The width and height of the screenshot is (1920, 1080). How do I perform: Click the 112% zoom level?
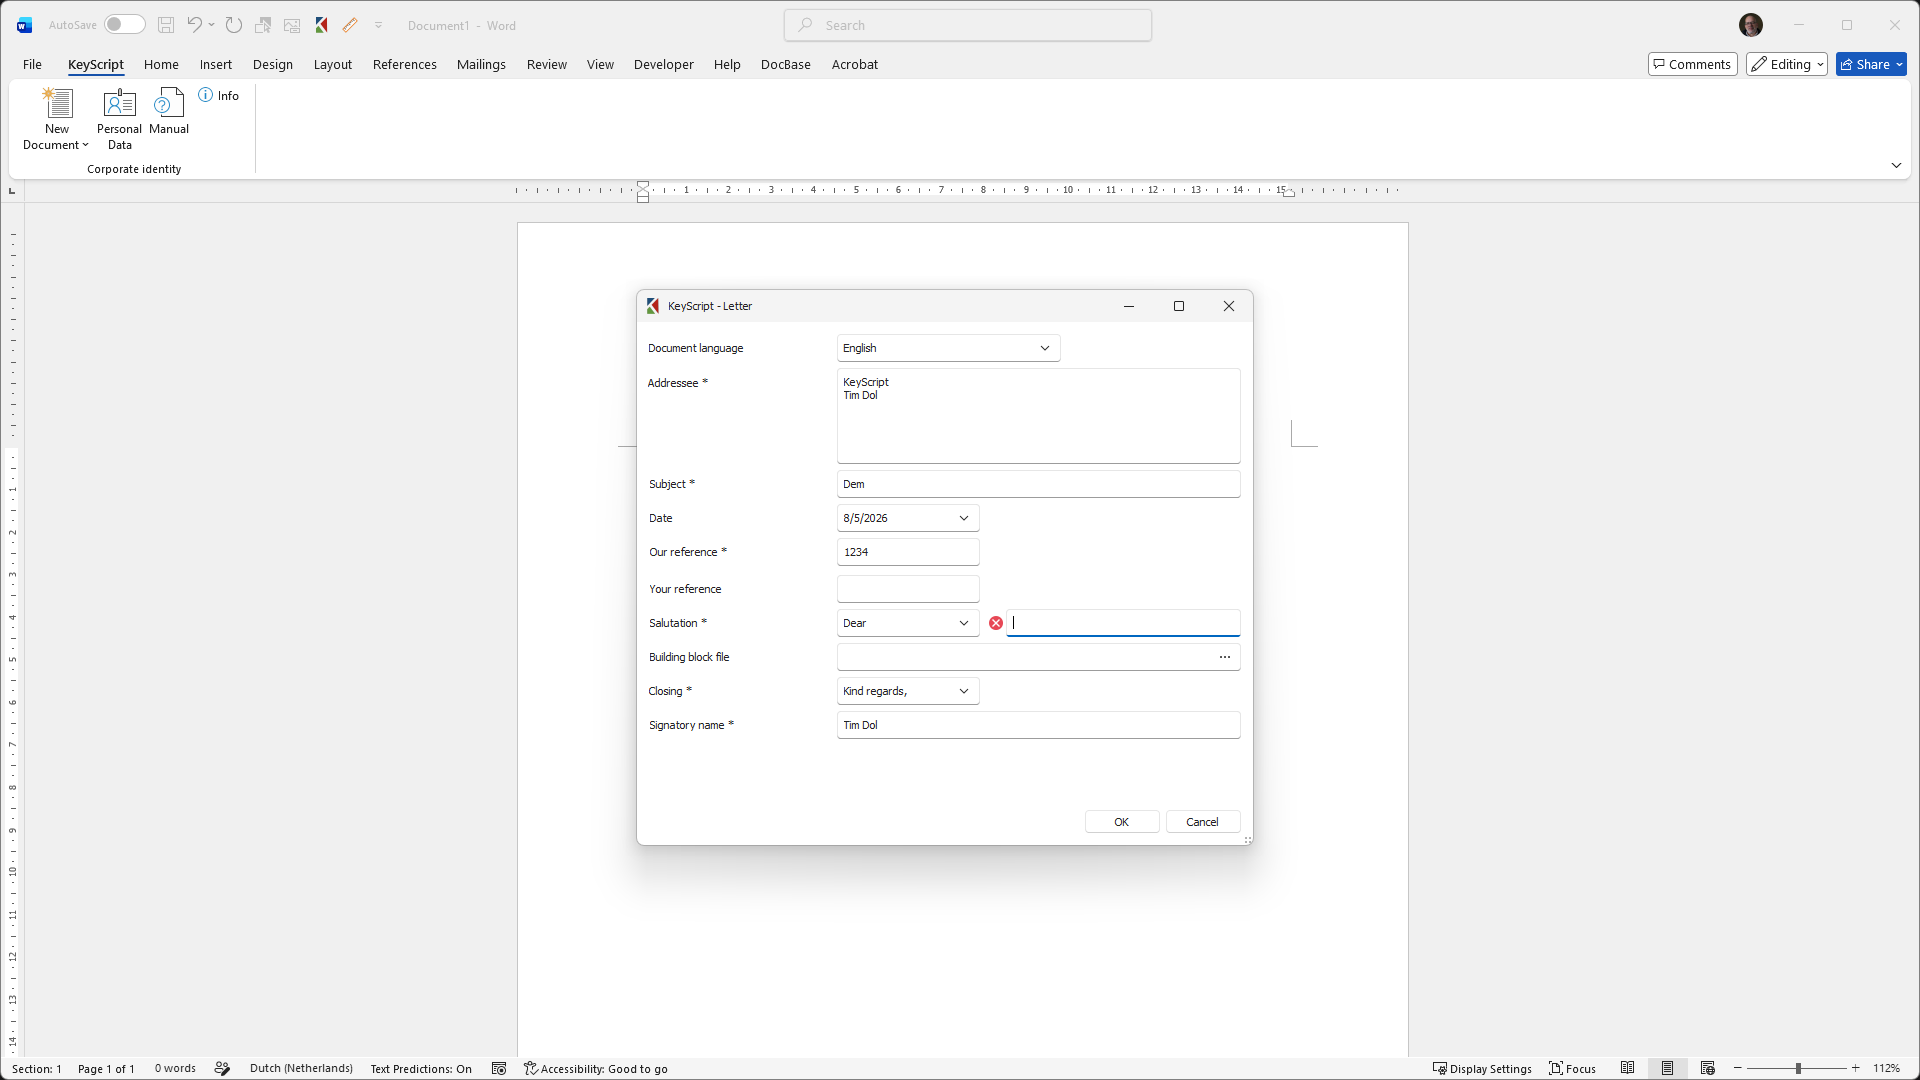(1887, 1069)
